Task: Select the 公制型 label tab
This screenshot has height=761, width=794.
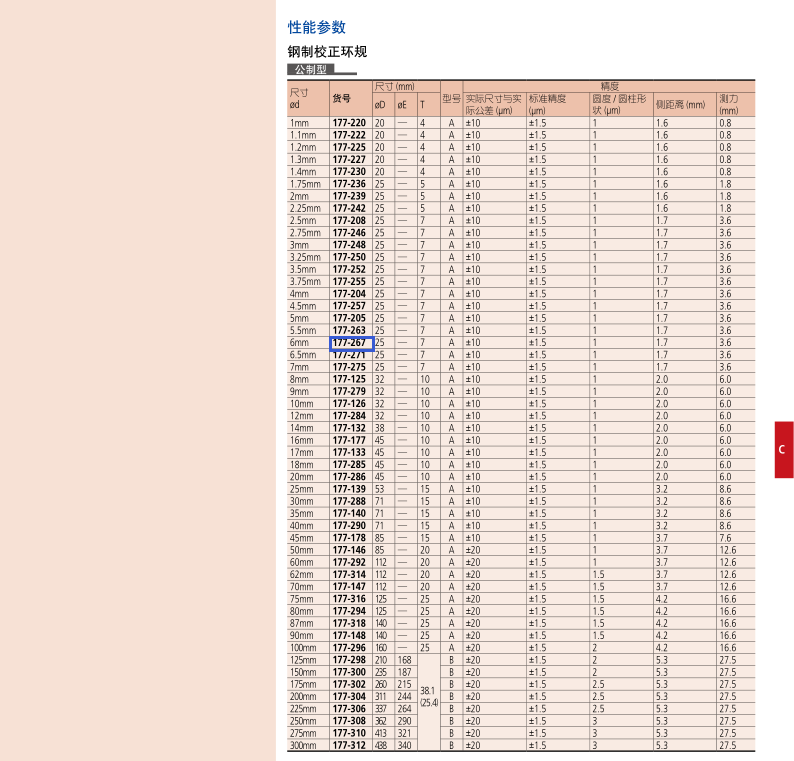Action: (x=310, y=69)
